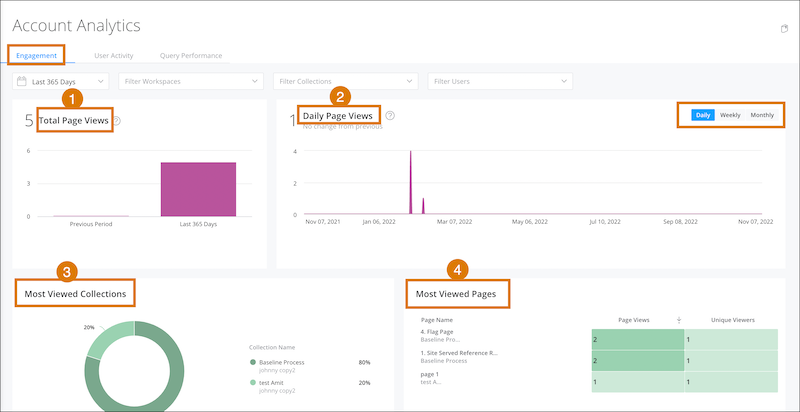Click the Previous Period bar

(91, 216)
